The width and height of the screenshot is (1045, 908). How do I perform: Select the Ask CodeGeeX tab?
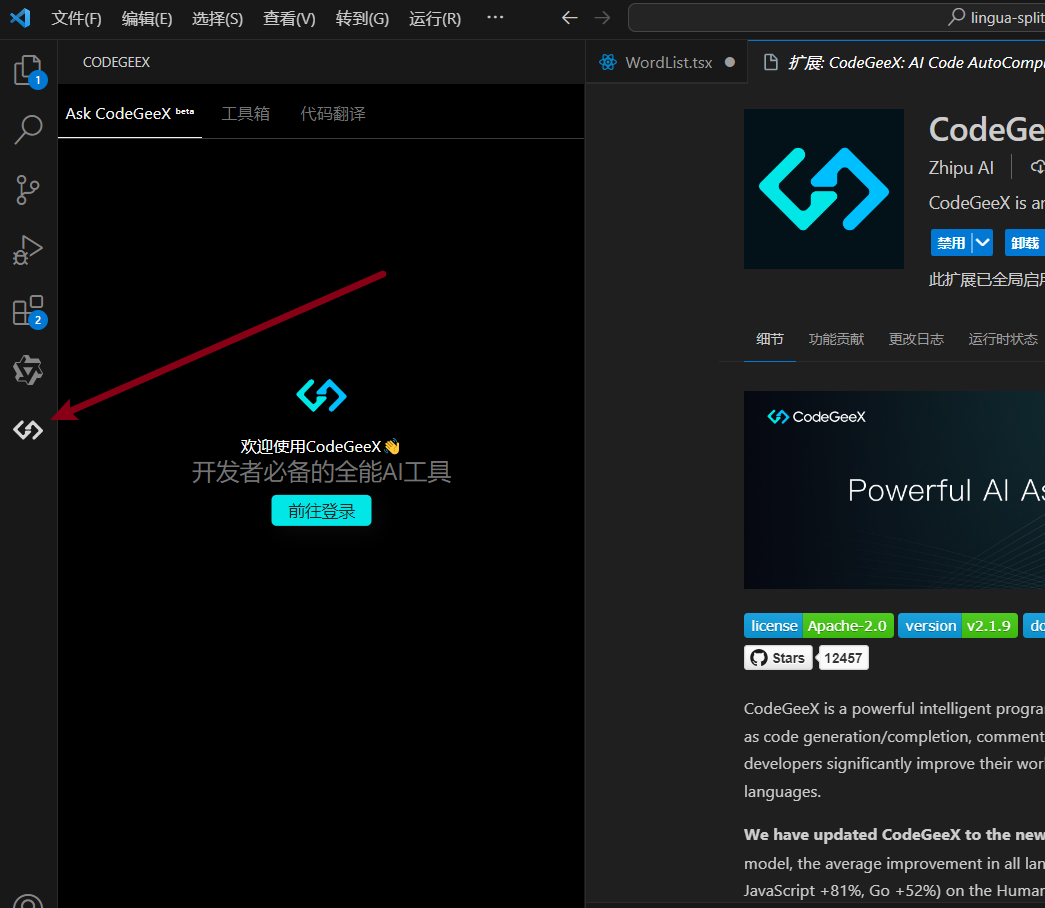(x=130, y=114)
